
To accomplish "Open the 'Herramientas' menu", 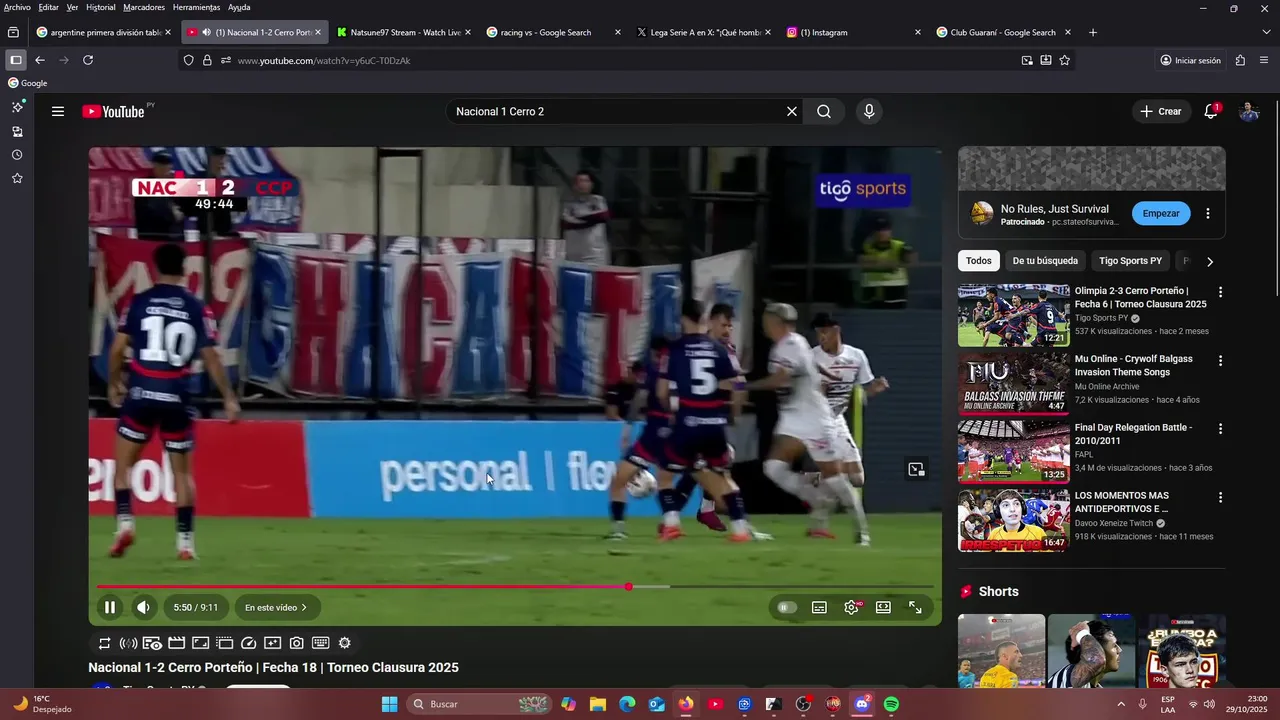I will [196, 7].
